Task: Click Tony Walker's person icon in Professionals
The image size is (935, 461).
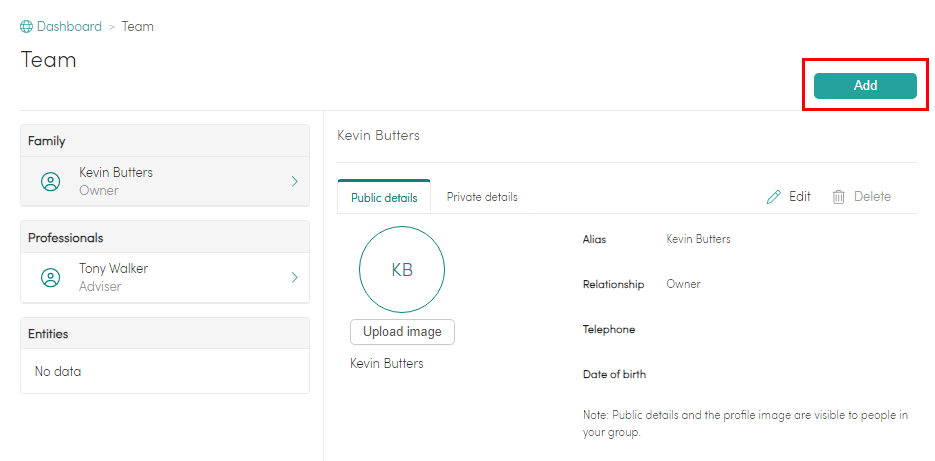Action: [50, 278]
